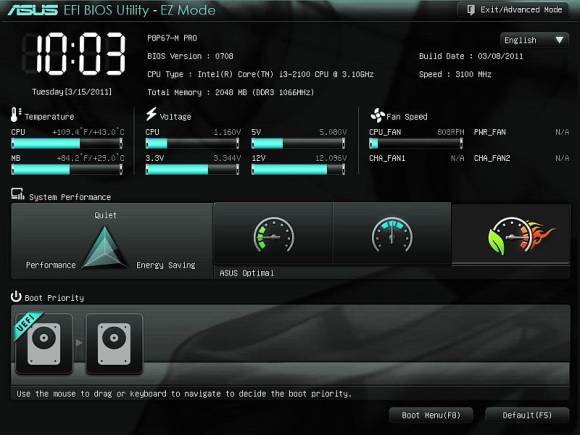Select the second hard drive boot icon
Image resolution: width=580 pixels, height=435 pixels.
coord(114,344)
